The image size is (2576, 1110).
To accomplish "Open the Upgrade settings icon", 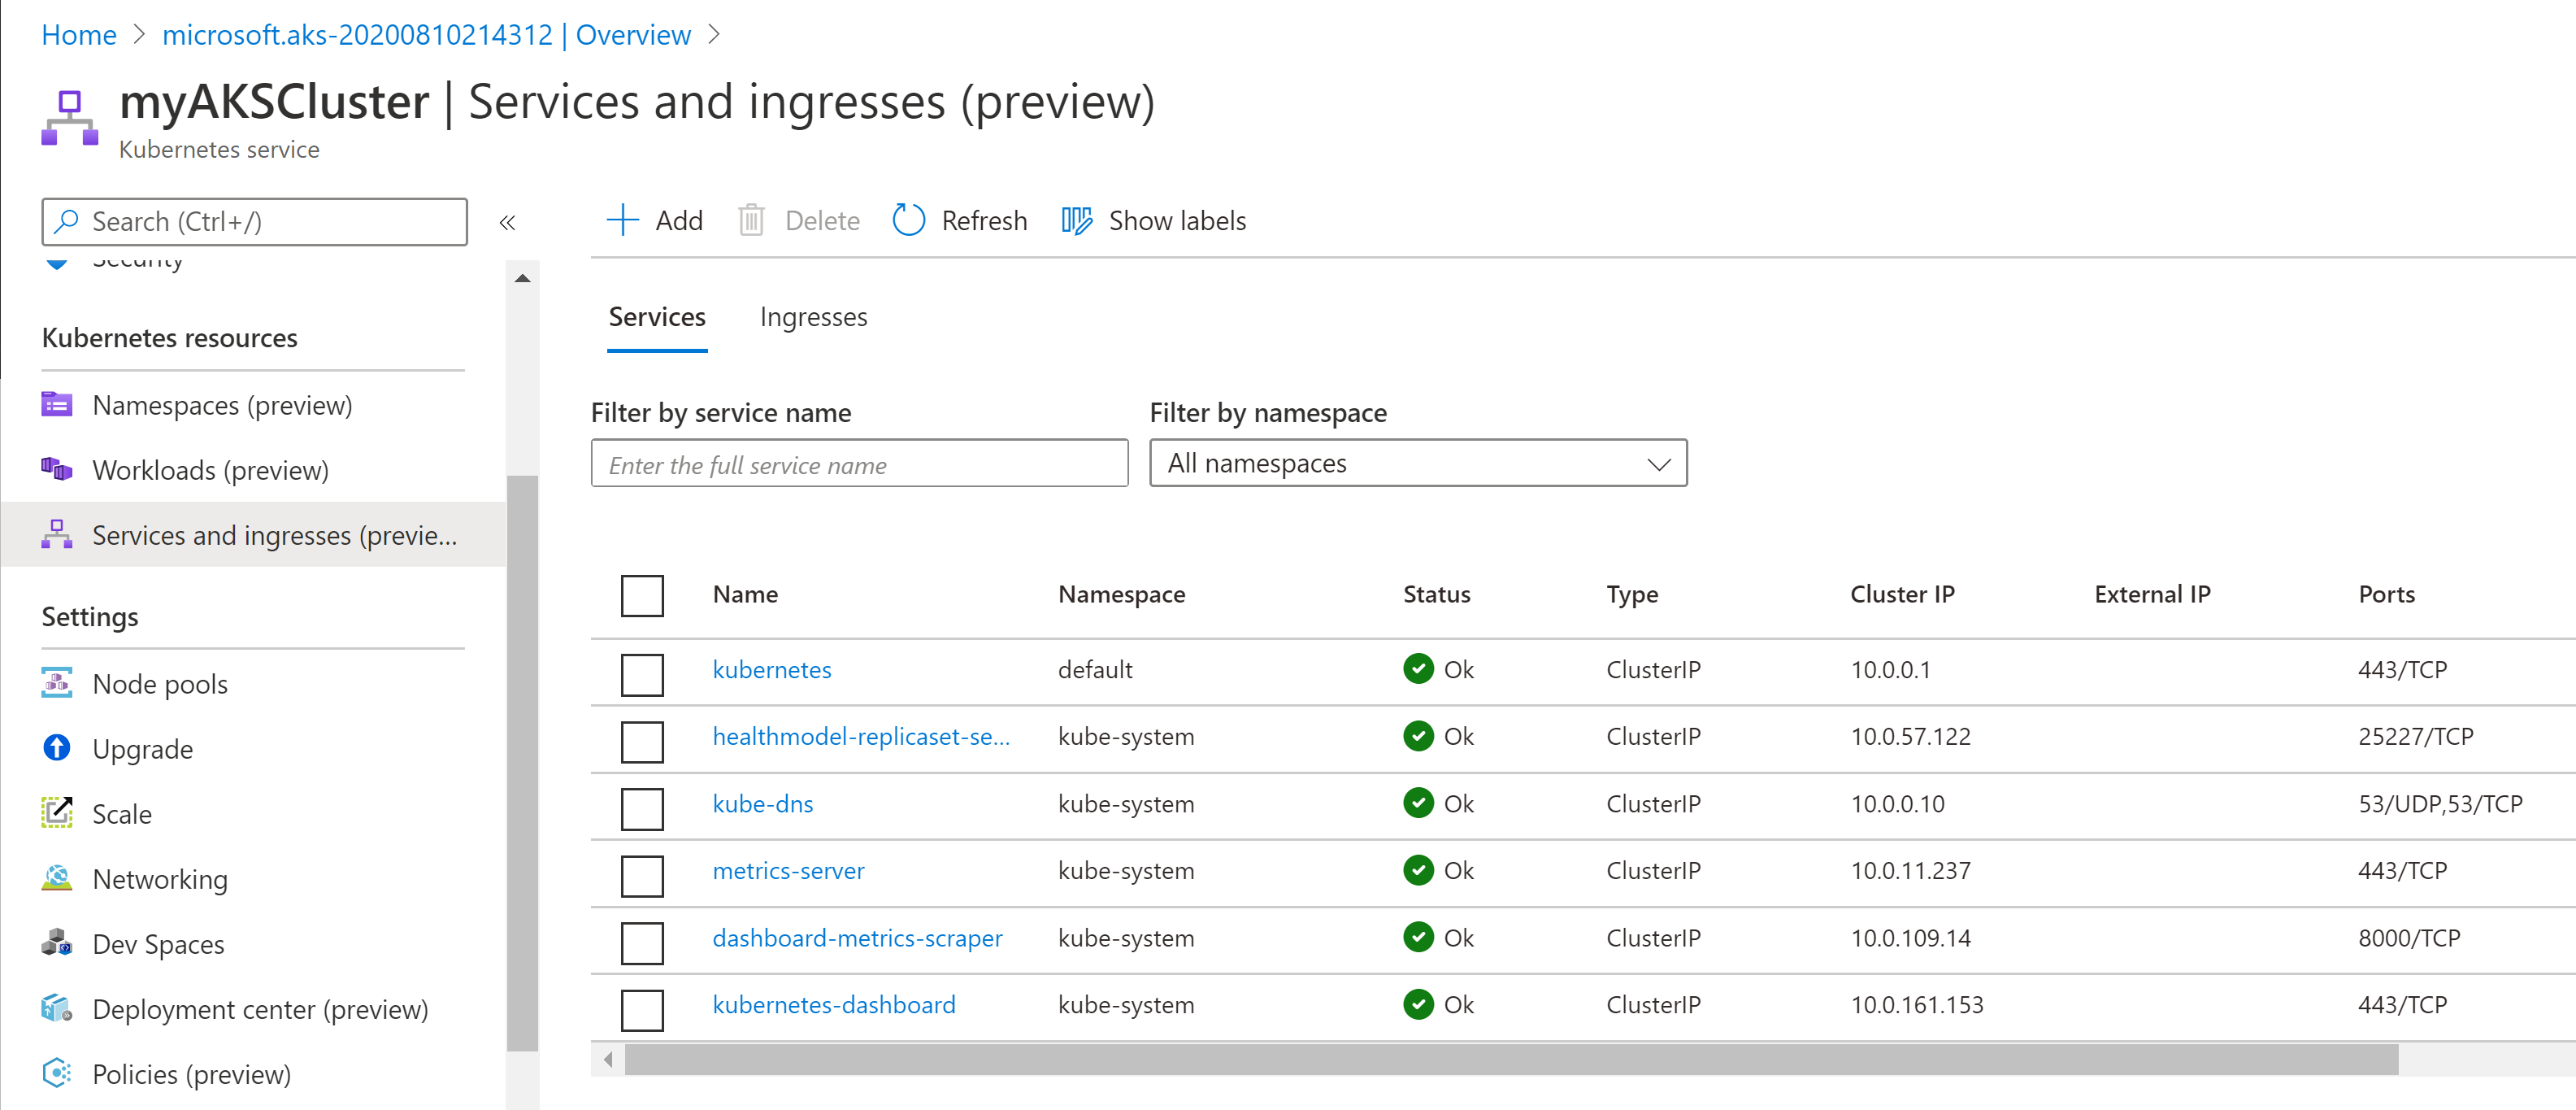I will point(57,748).
